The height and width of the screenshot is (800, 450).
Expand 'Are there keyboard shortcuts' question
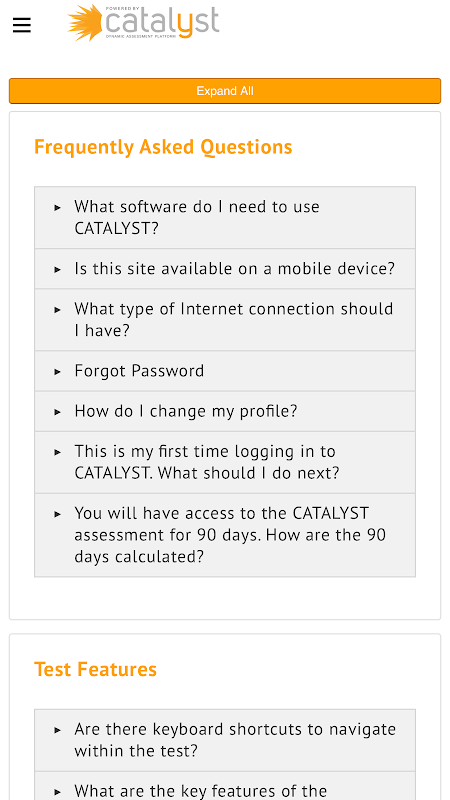point(225,740)
